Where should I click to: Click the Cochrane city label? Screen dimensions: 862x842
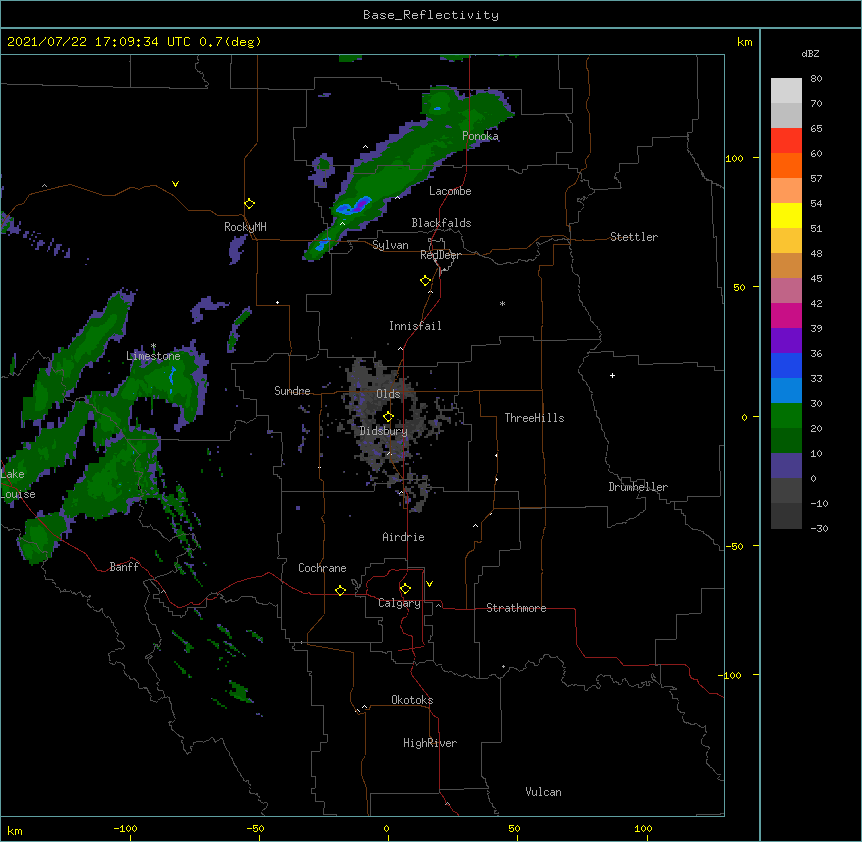click(x=322, y=568)
